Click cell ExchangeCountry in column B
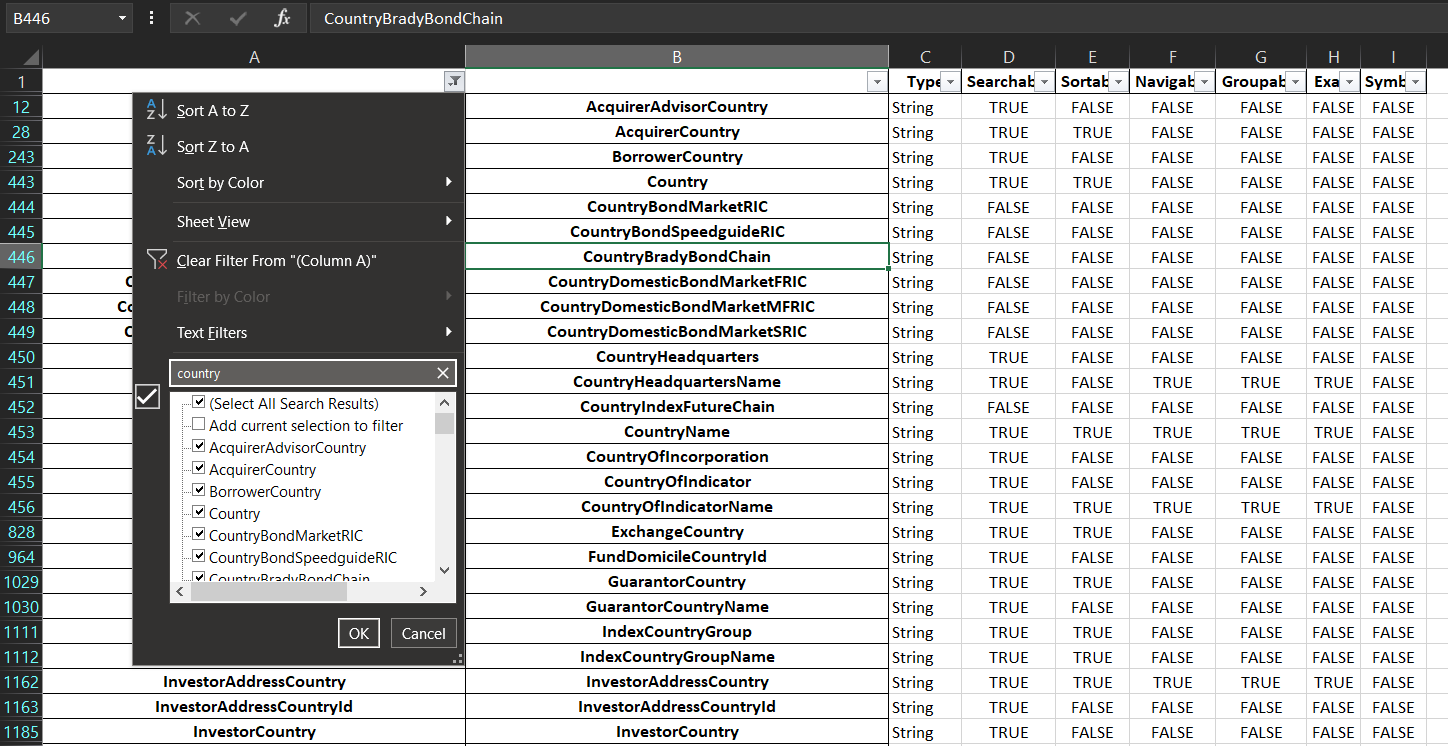This screenshot has height=746, width=1448. point(677,532)
